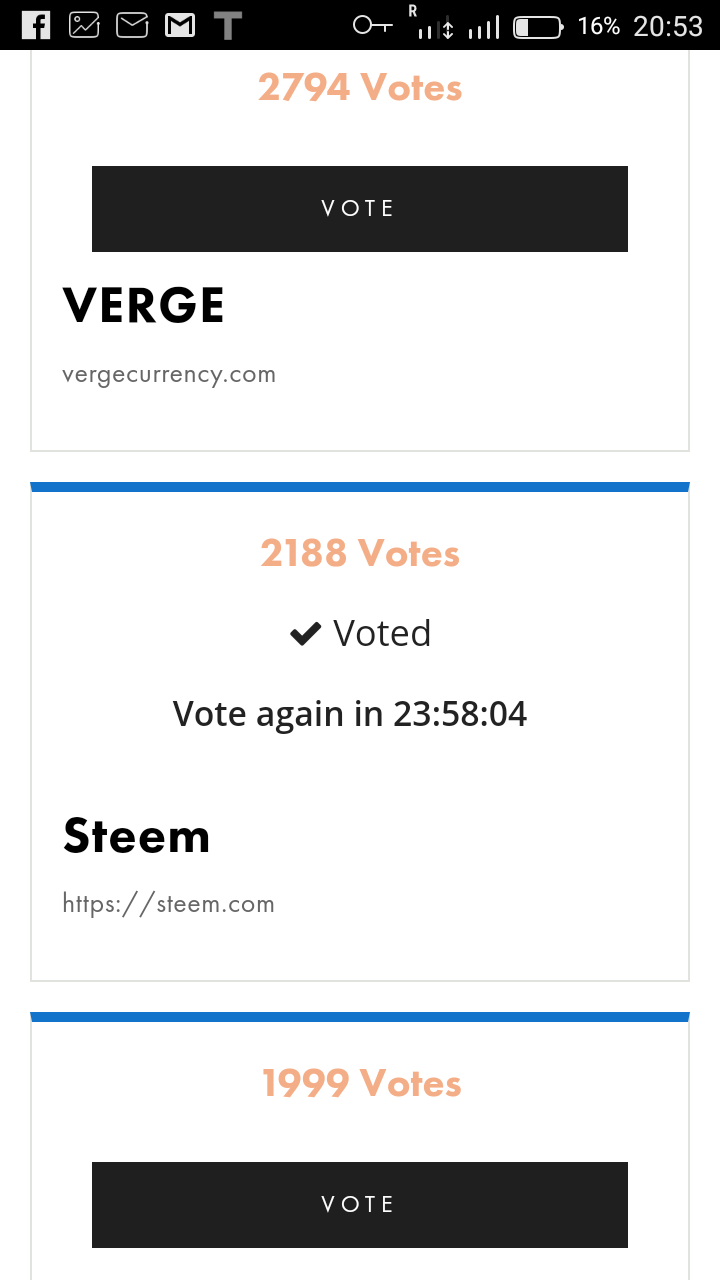720x1280 pixels.
Task: Tap the VERGE heading
Action: (x=144, y=306)
